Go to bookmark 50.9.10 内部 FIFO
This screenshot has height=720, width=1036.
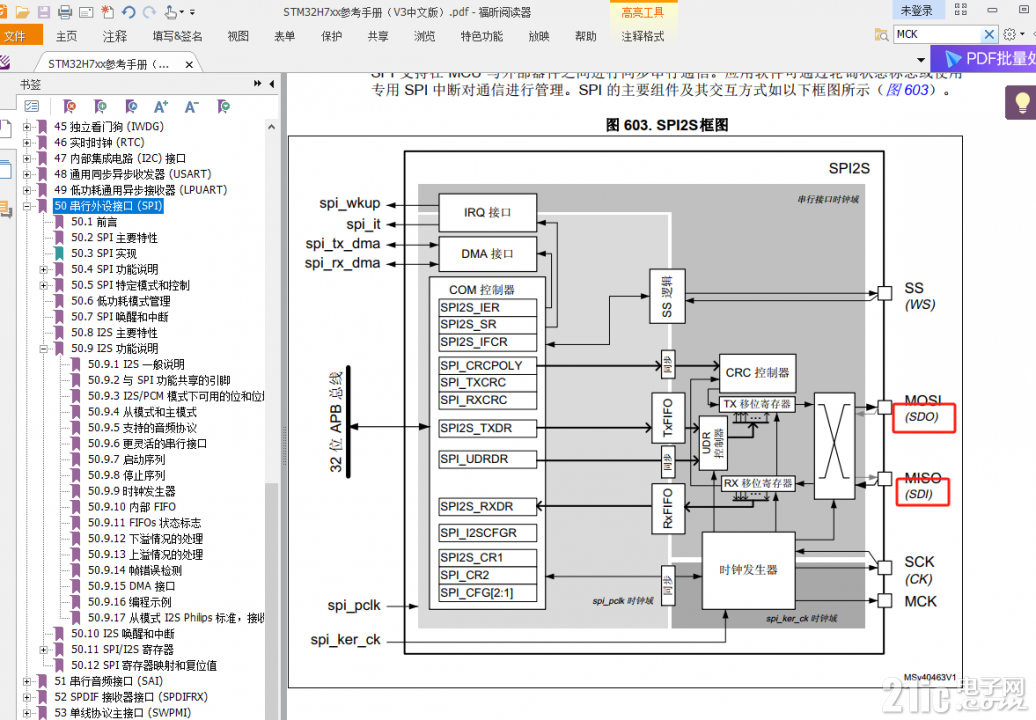click(x=131, y=507)
